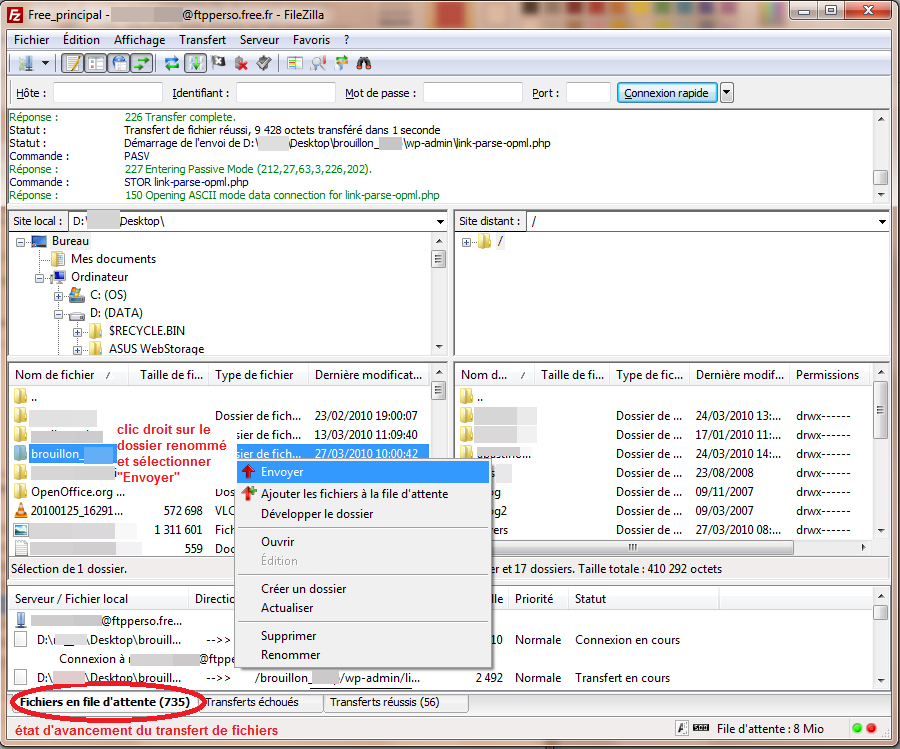This screenshot has width=900, height=749.
Task: Click the Port input field
Action: [x=588, y=93]
